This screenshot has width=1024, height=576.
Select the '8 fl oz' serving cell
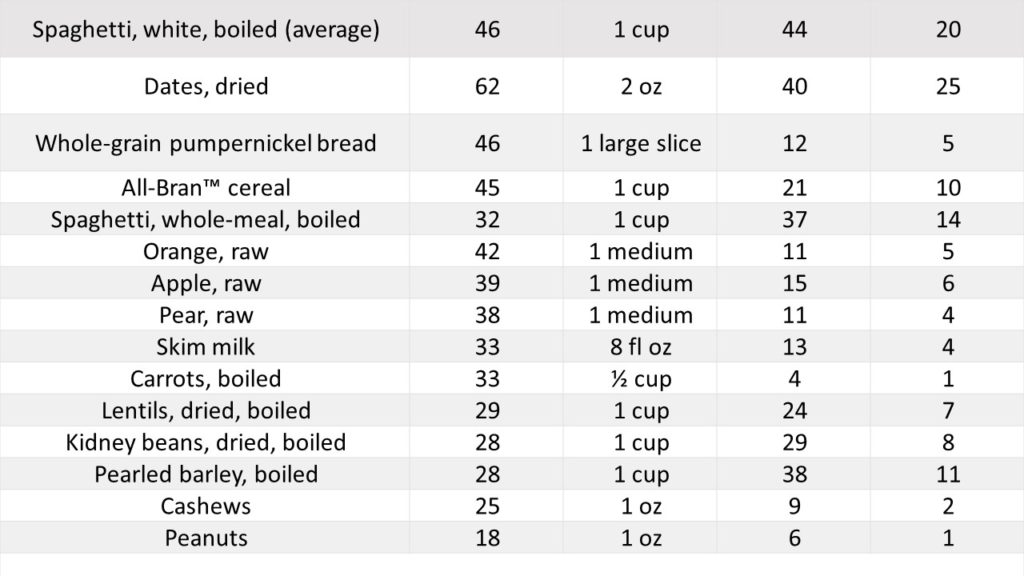point(641,347)
